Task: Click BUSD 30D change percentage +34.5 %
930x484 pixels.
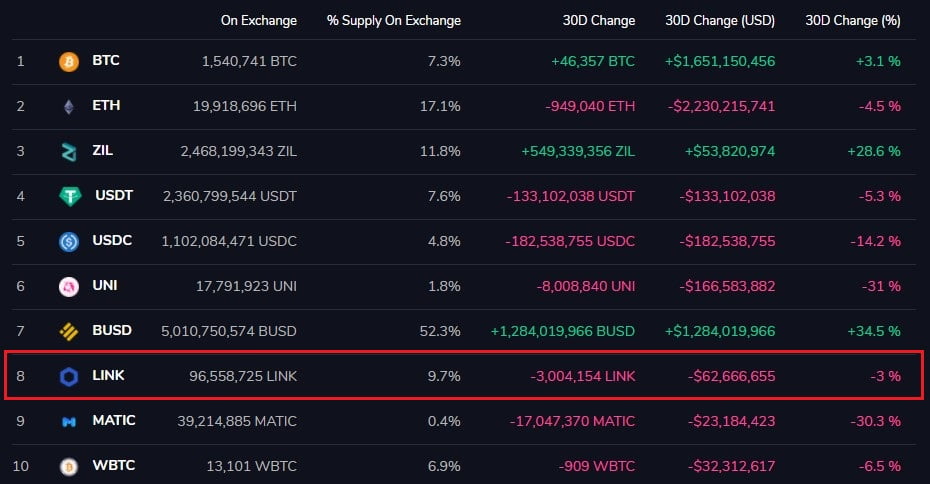Action: click(873, 331)
